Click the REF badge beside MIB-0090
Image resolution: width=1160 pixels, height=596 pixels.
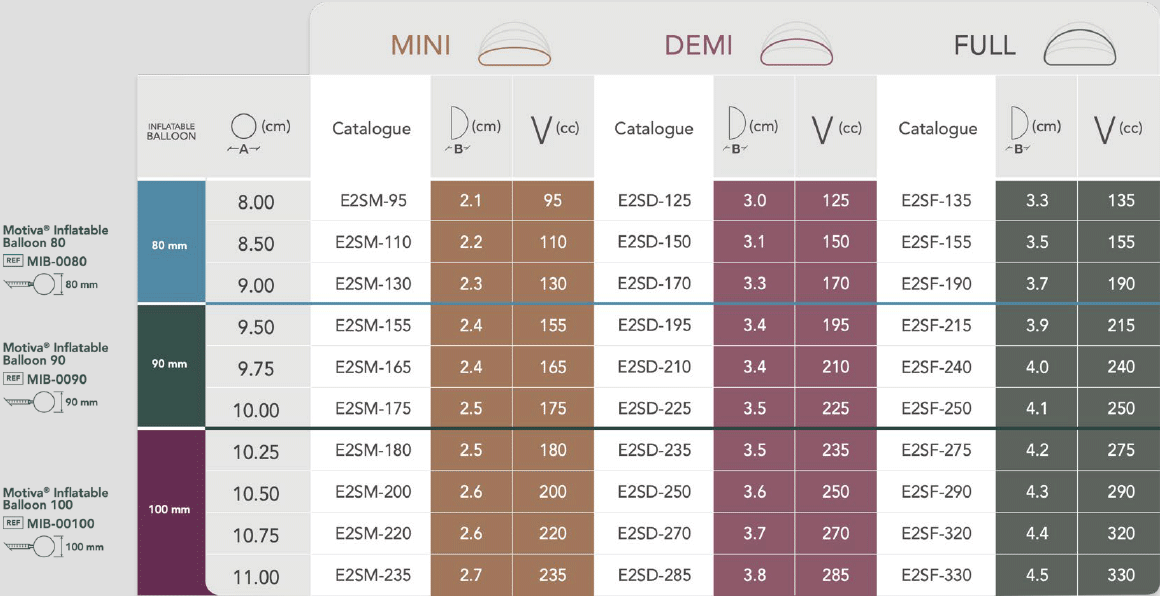(x=13, y=379)
